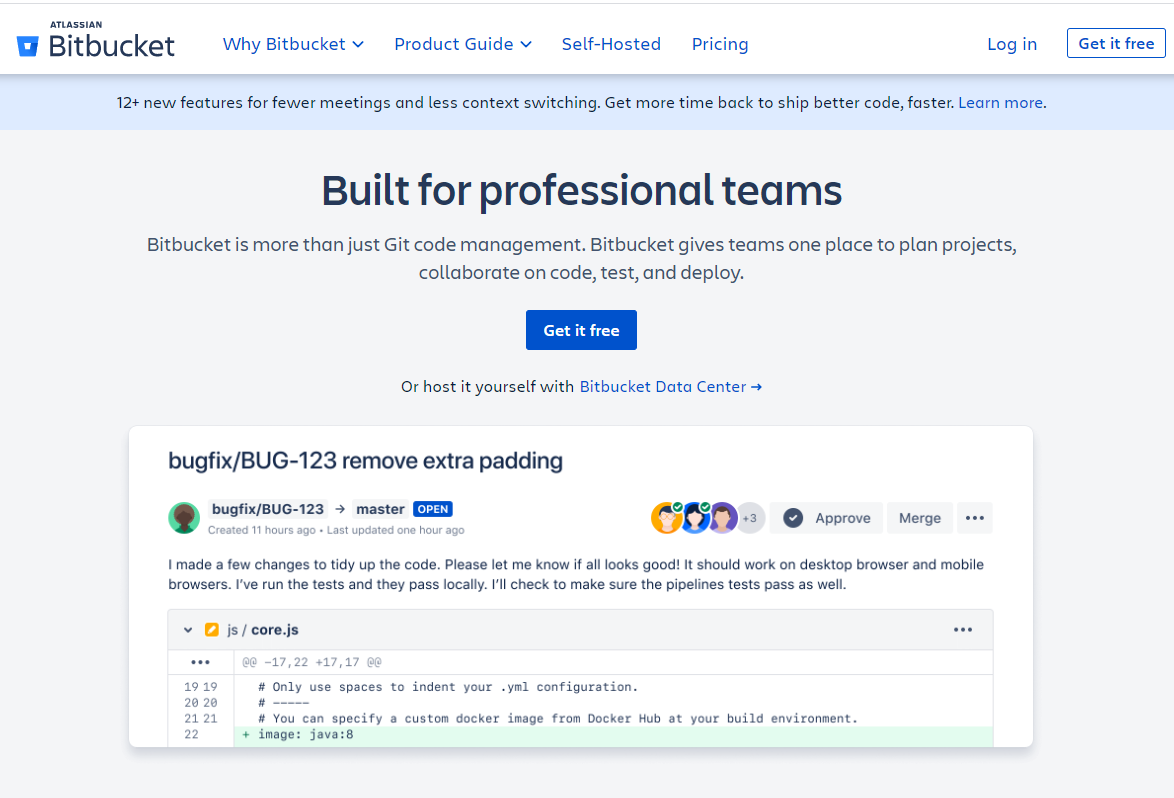Expand the Product Guide dropdown

pos(463,44)
